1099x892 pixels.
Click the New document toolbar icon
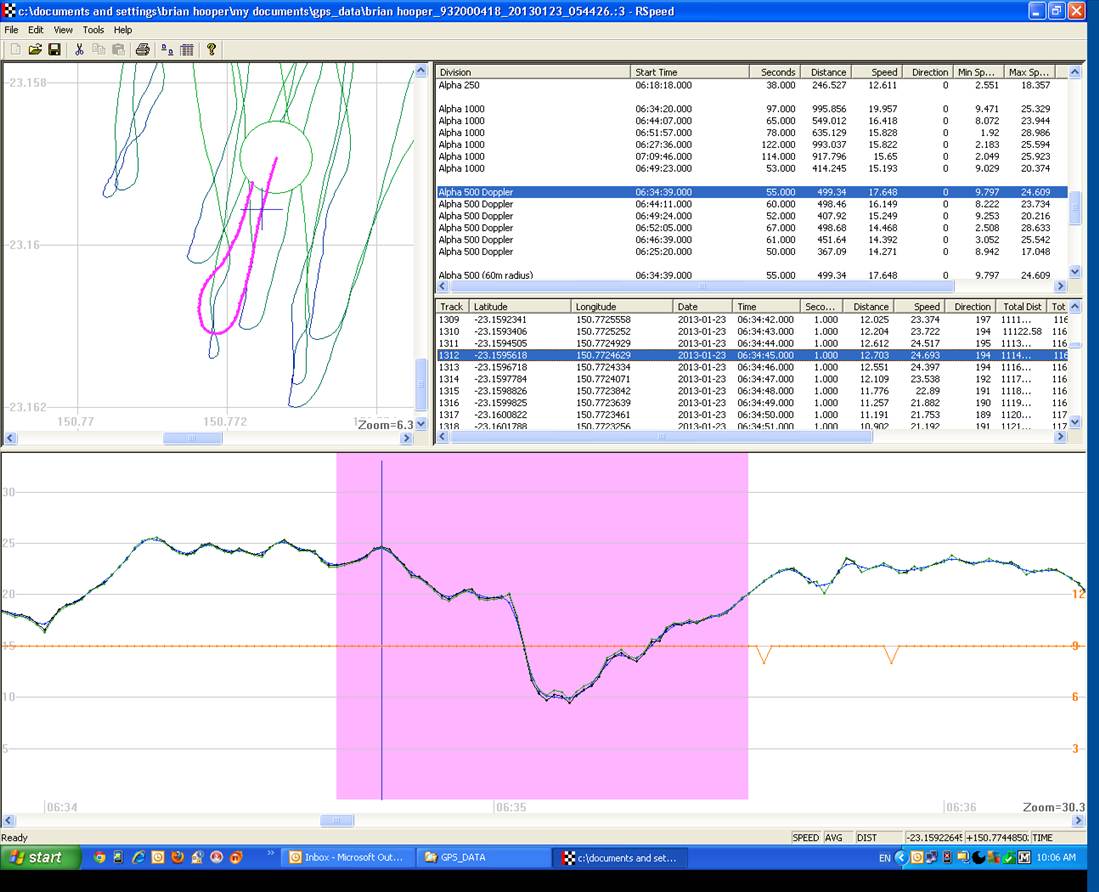(15, 49)
